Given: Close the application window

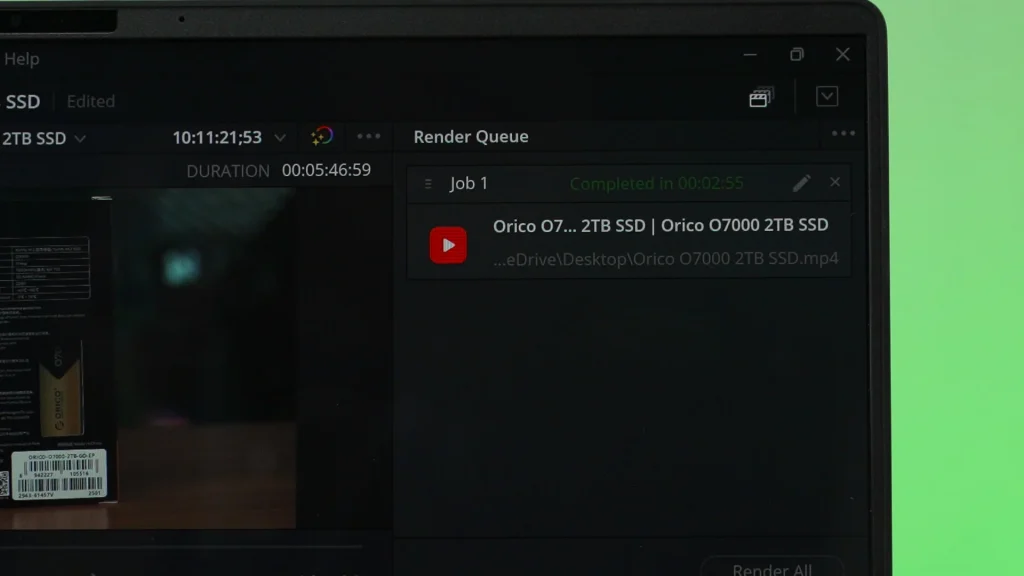Looking at the screenshot, I should point(843,54).
